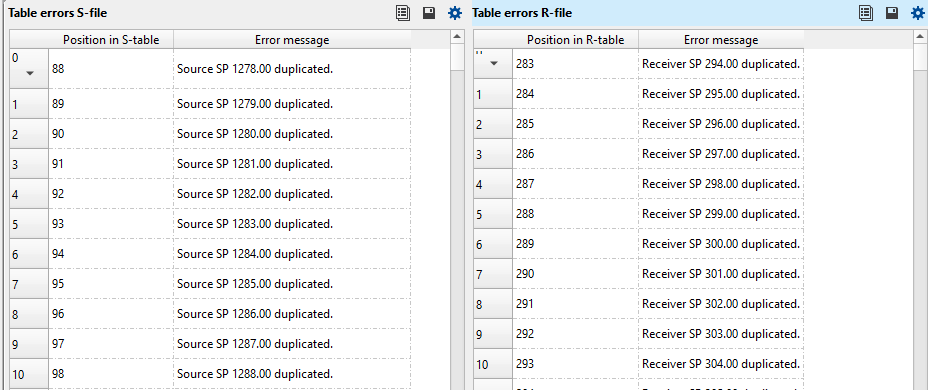Select S-table row header 6
928x390 pixels.
pos(29,254)
